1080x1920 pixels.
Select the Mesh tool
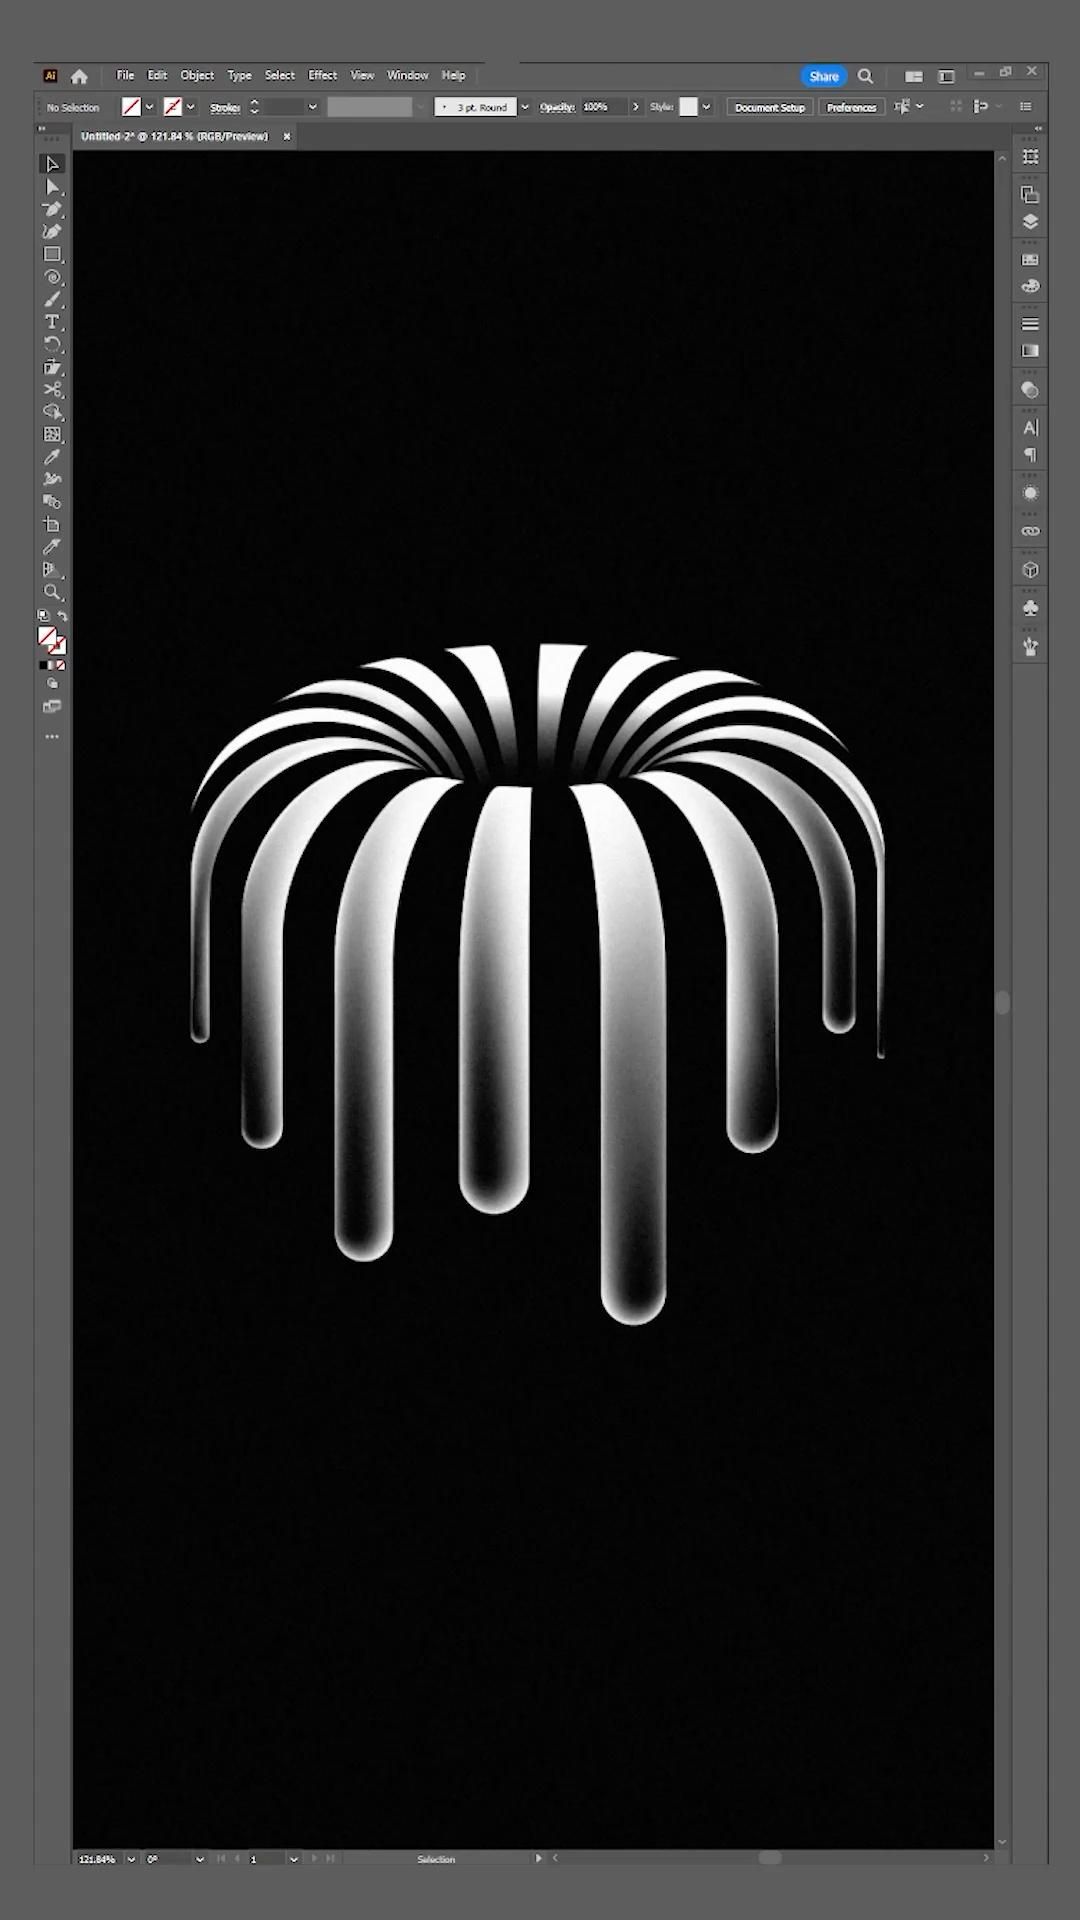(x=52, y=435)
